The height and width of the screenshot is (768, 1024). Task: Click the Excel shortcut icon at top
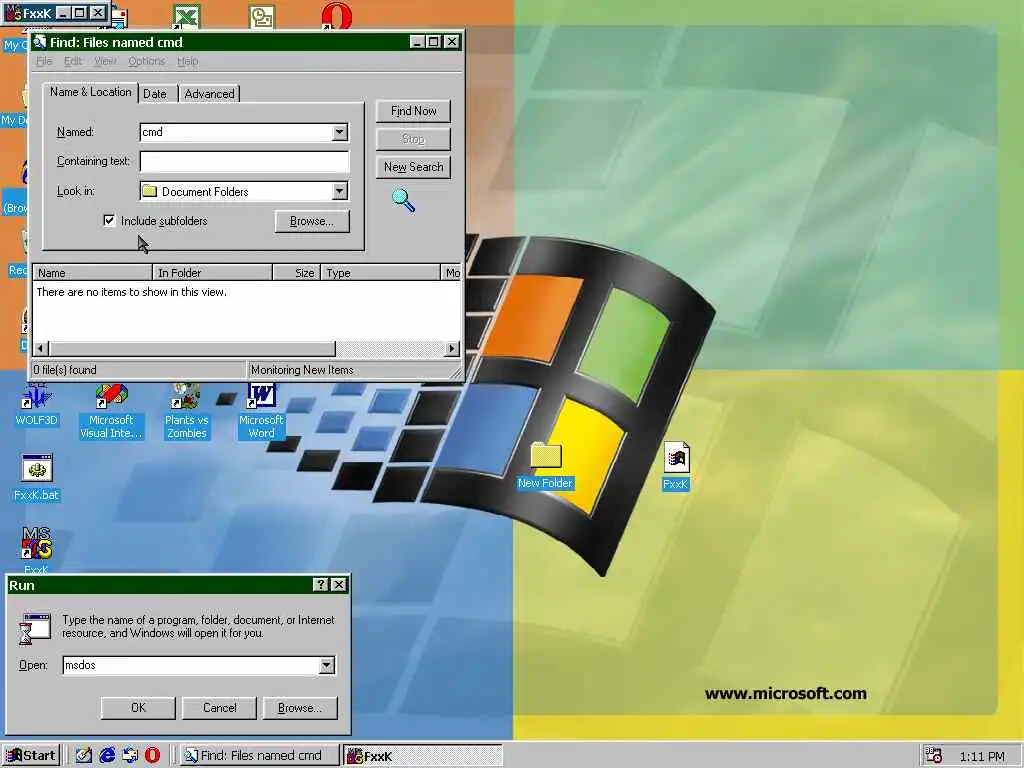[185, 16]
